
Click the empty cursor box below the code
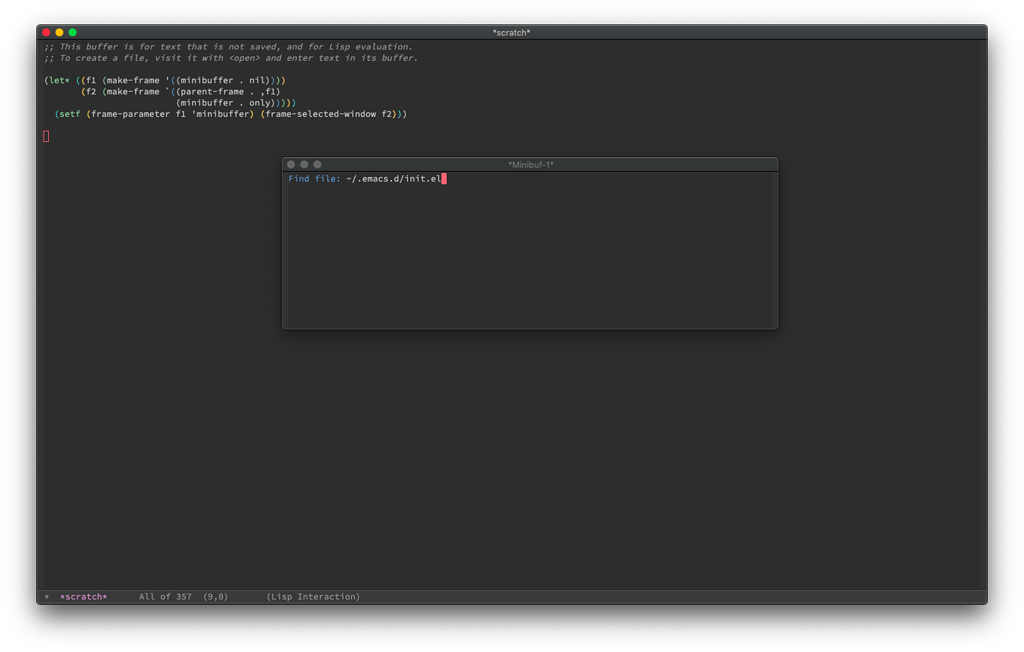point(44,136)
